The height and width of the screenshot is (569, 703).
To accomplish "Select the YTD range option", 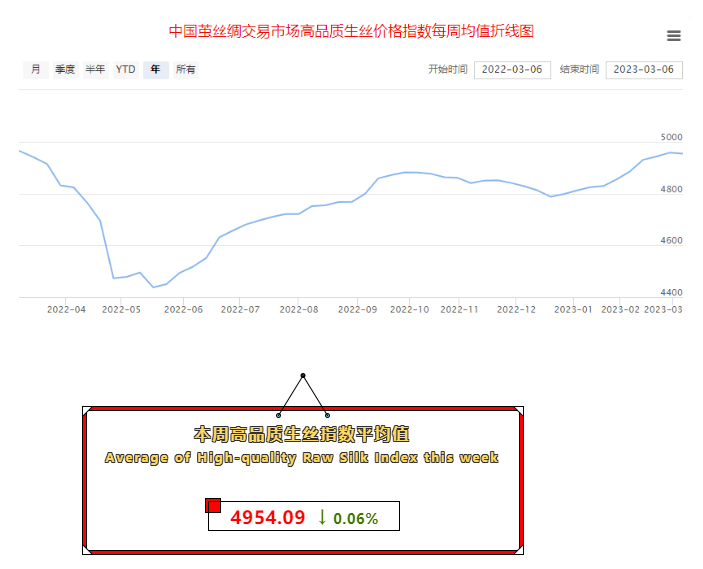I will 125,70.
